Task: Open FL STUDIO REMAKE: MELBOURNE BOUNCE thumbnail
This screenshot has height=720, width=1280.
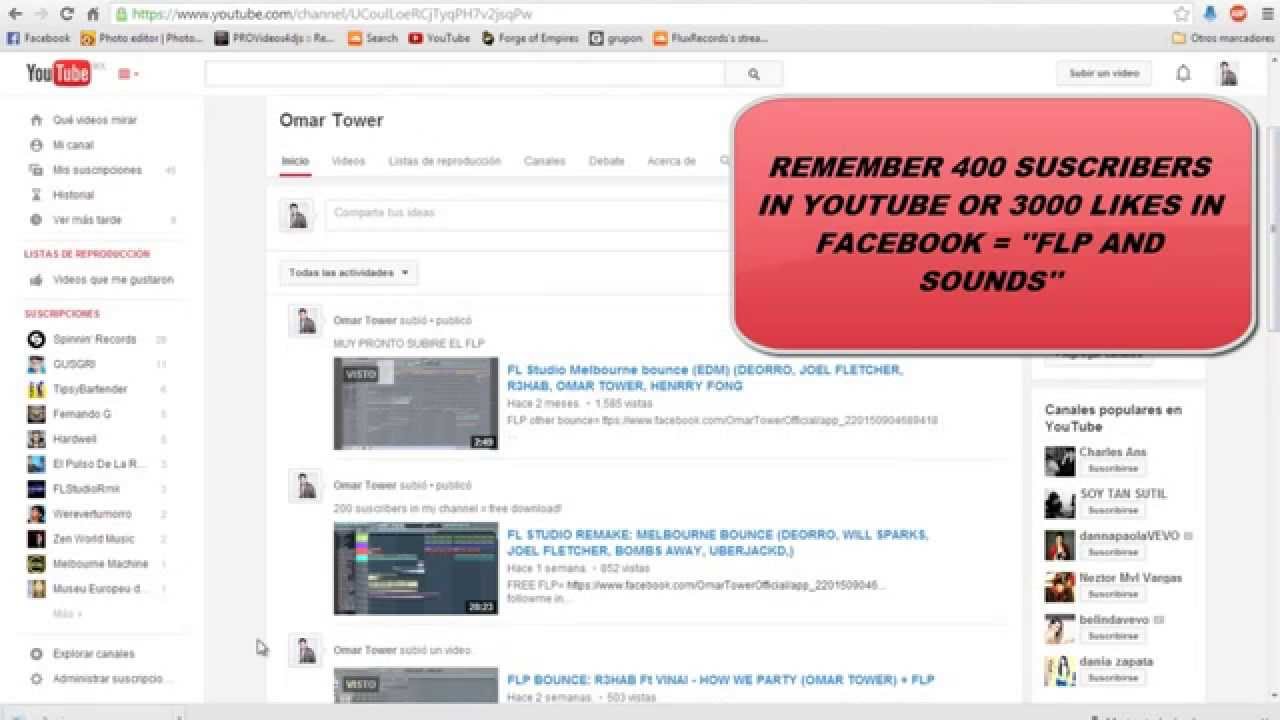Action: 415,568
